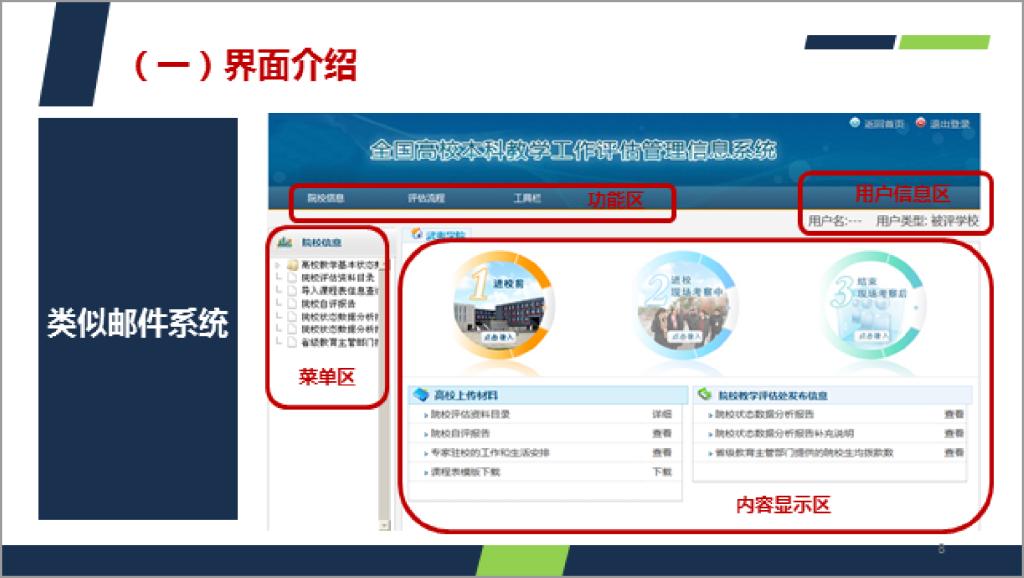Open the 评估流程 navigation menu

pos(426,198)
